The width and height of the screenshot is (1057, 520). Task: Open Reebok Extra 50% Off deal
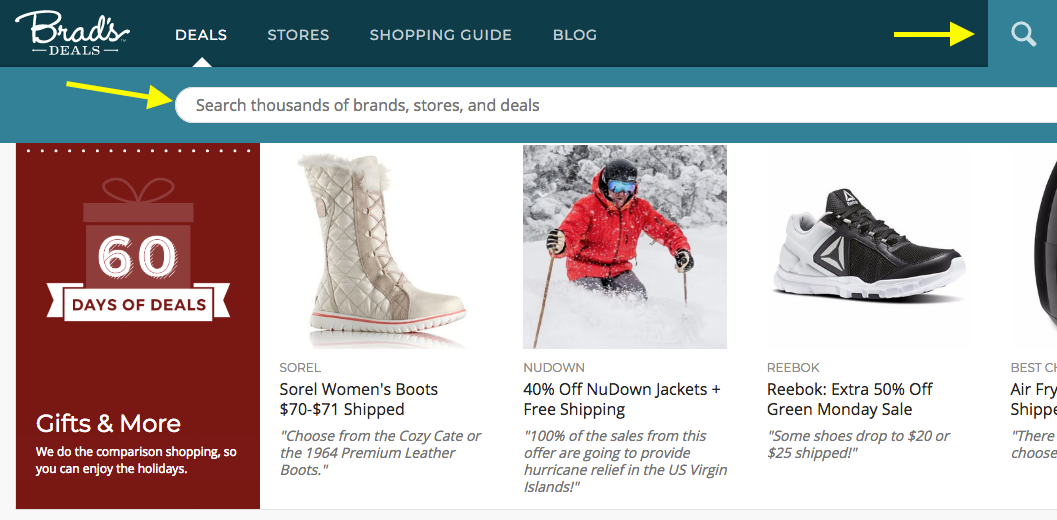click(850, 399)
